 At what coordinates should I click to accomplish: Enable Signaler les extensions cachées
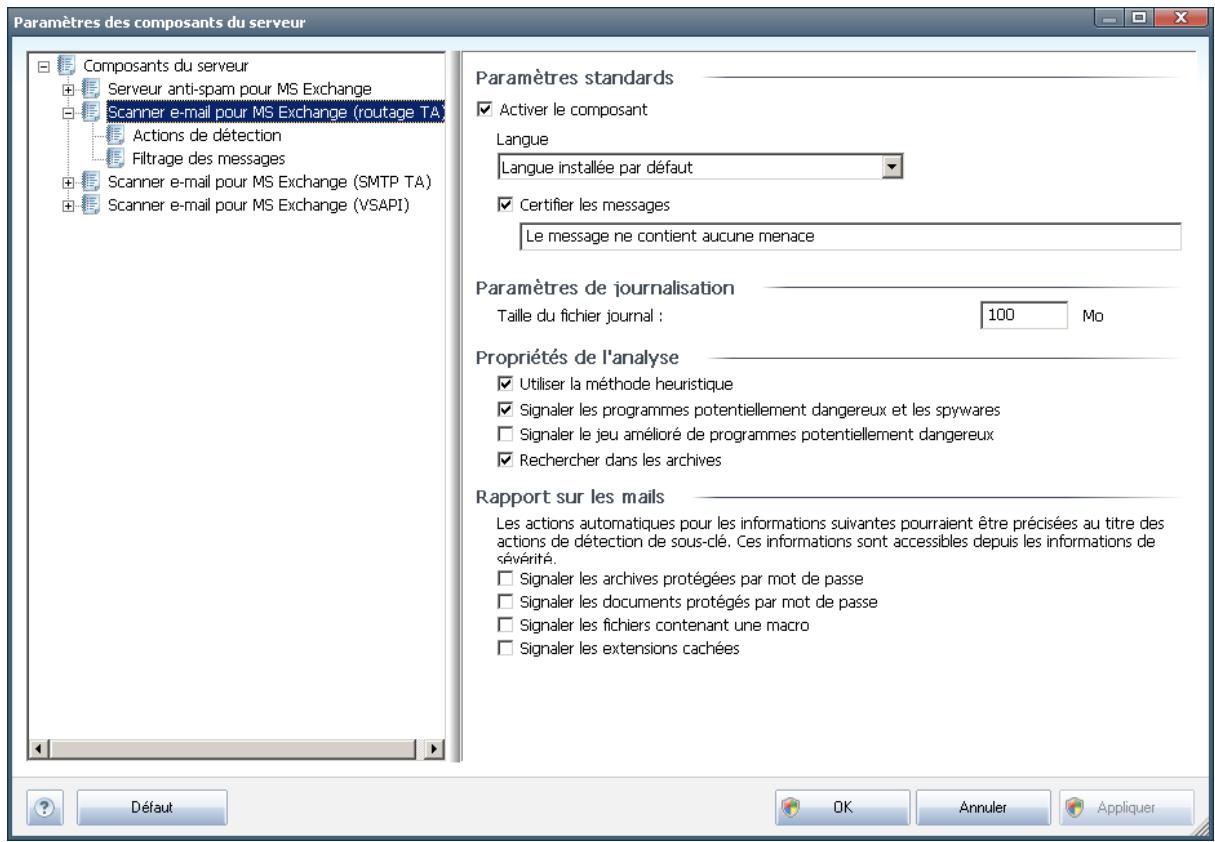coord(504,648)
